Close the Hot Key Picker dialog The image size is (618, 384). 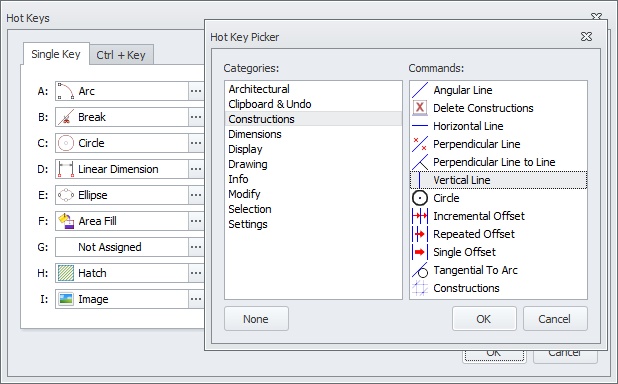(586, 37)
